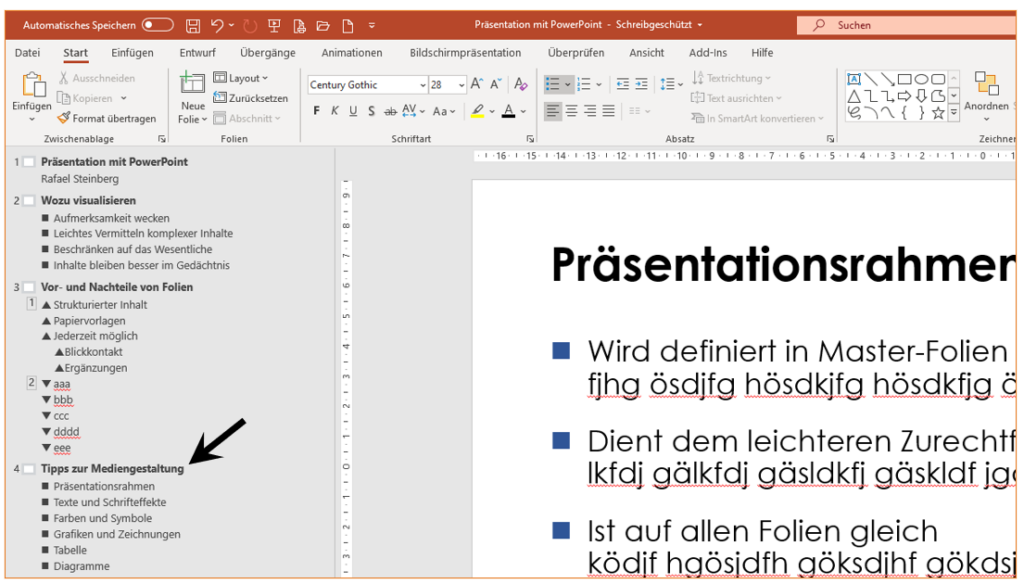This screenshot has height=584, width=1024.
Task: Open the Layout dropdown
Action: [241, 78]
